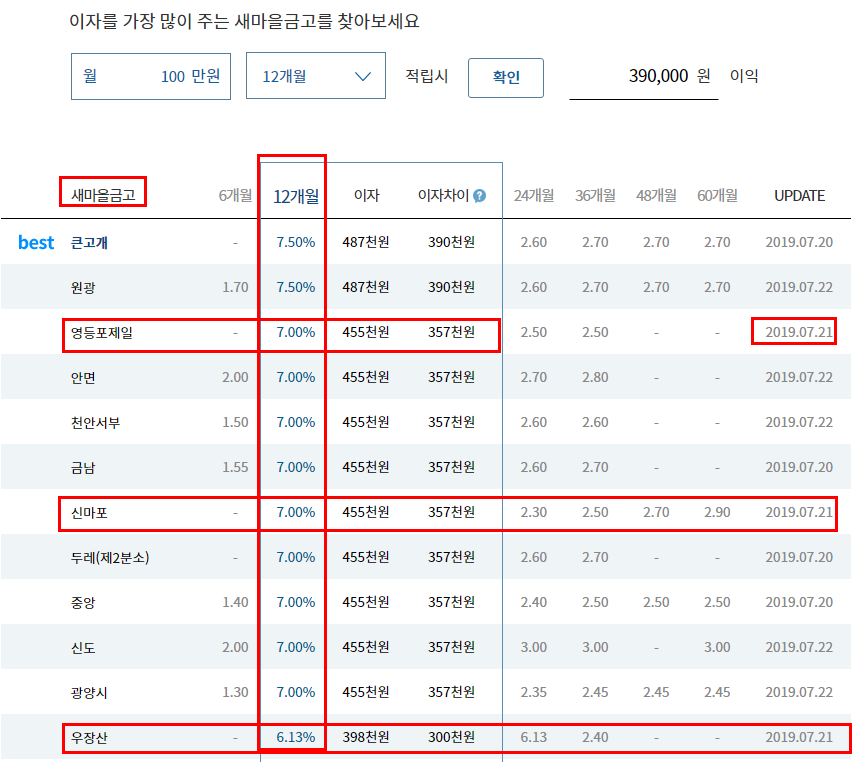The width and height of the screenshot is (864, 762).
Task: Click the 새마을금고 column header
Action: click(x=103, y=195)
